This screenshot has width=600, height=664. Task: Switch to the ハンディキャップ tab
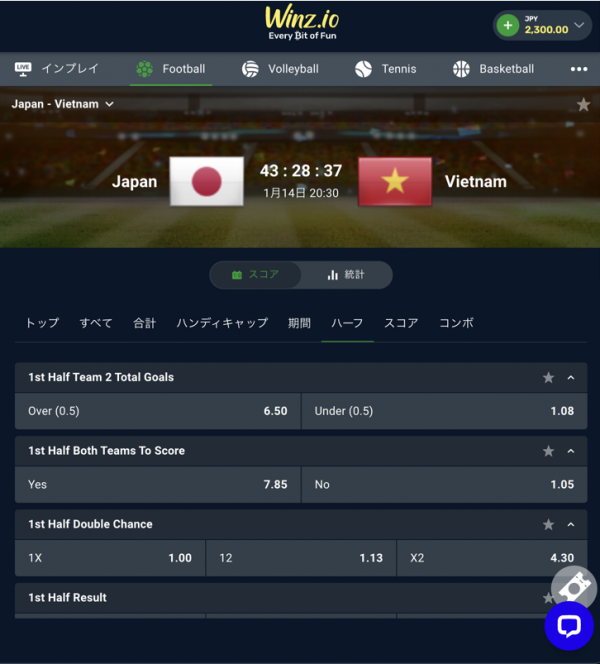click(x=222, y=323)
